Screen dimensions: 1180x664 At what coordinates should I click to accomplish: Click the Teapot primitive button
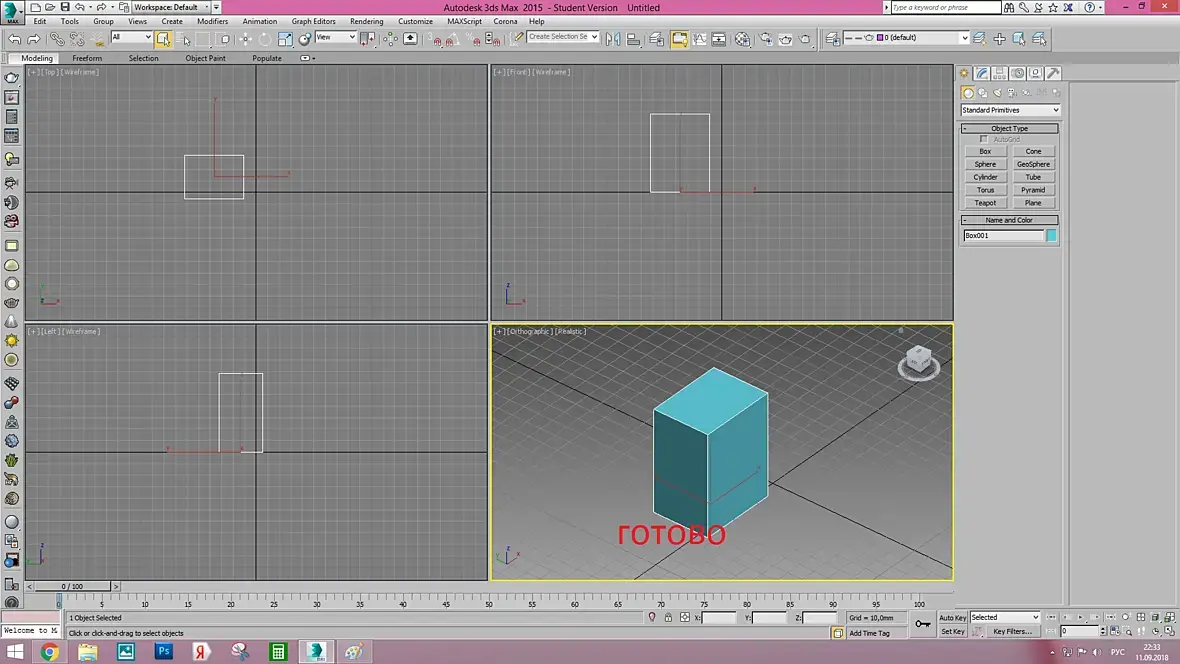pyautogui.click(x=985, y=203)
